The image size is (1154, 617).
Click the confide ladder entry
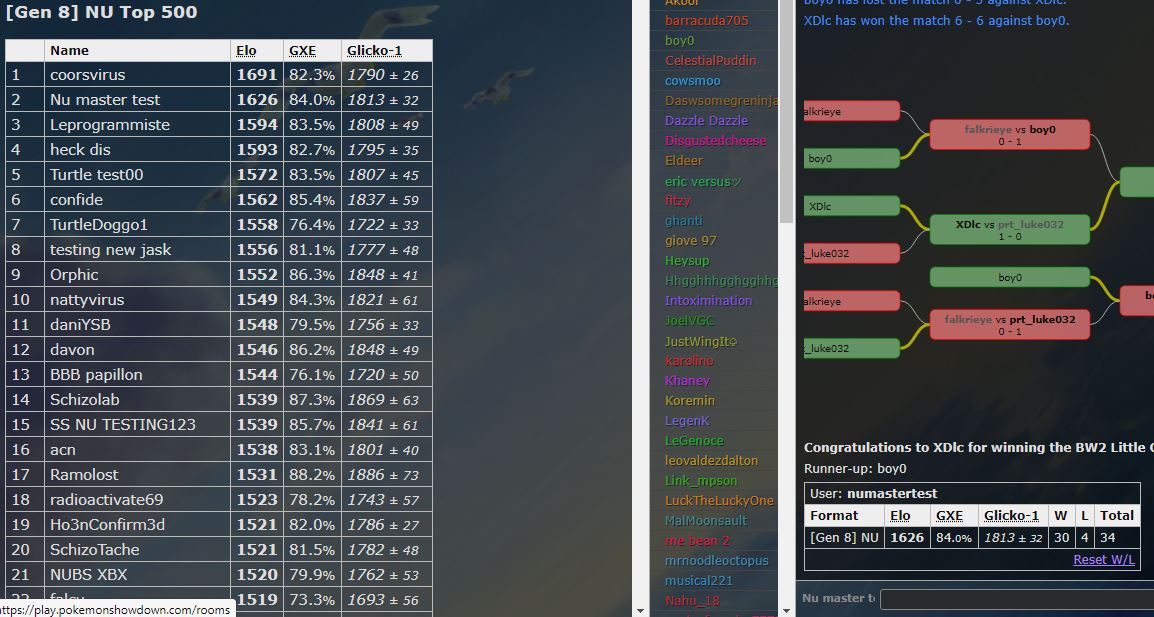tap(77, 200)
